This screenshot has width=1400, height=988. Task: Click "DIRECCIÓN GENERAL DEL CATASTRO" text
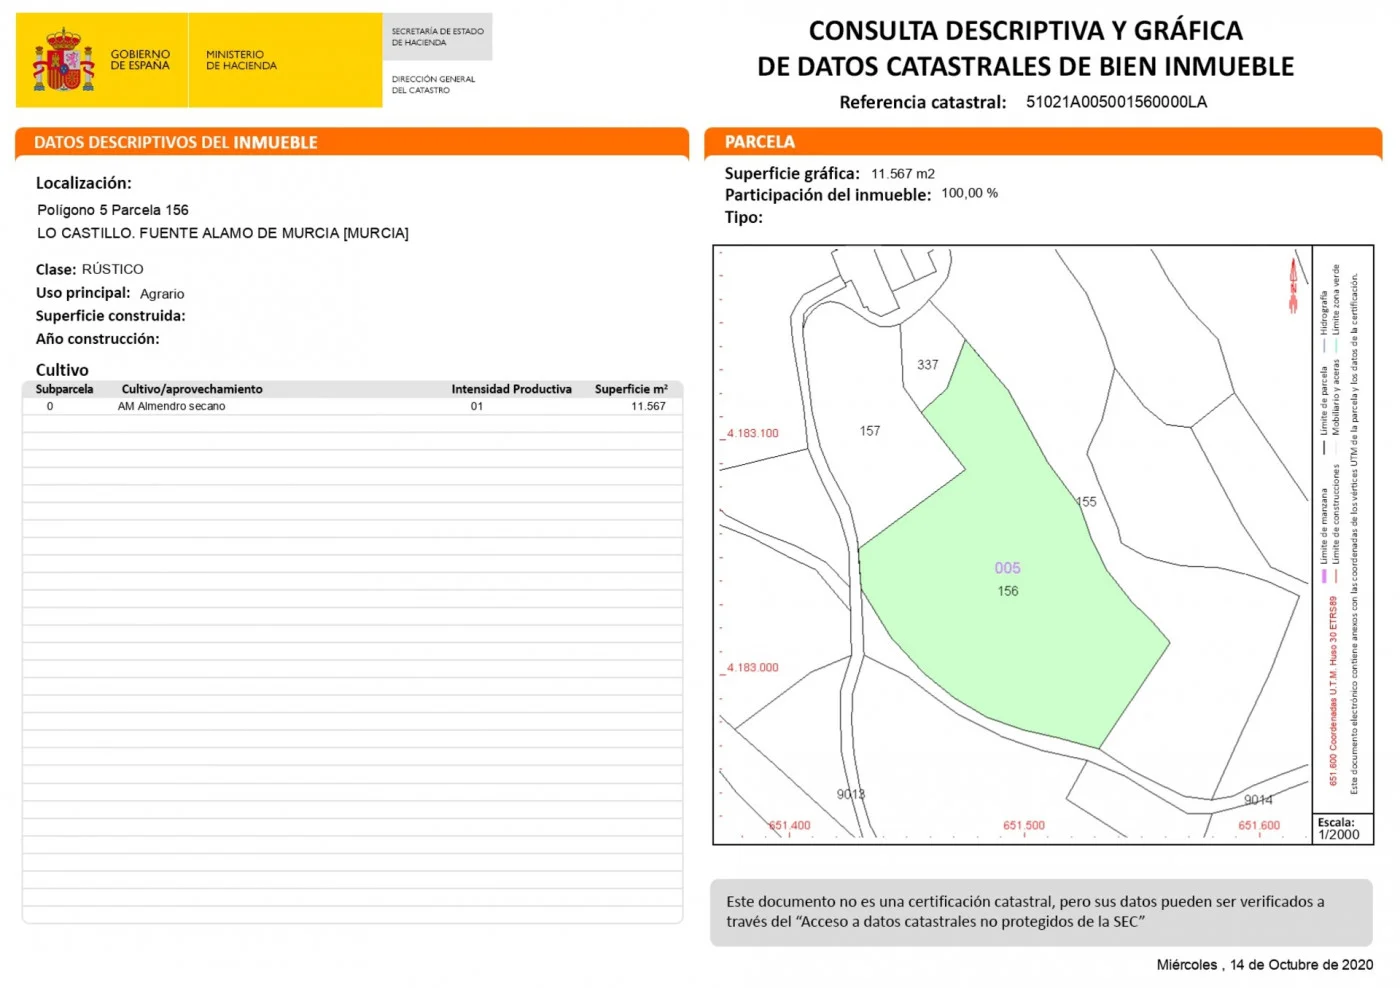[x=433, y=84]
